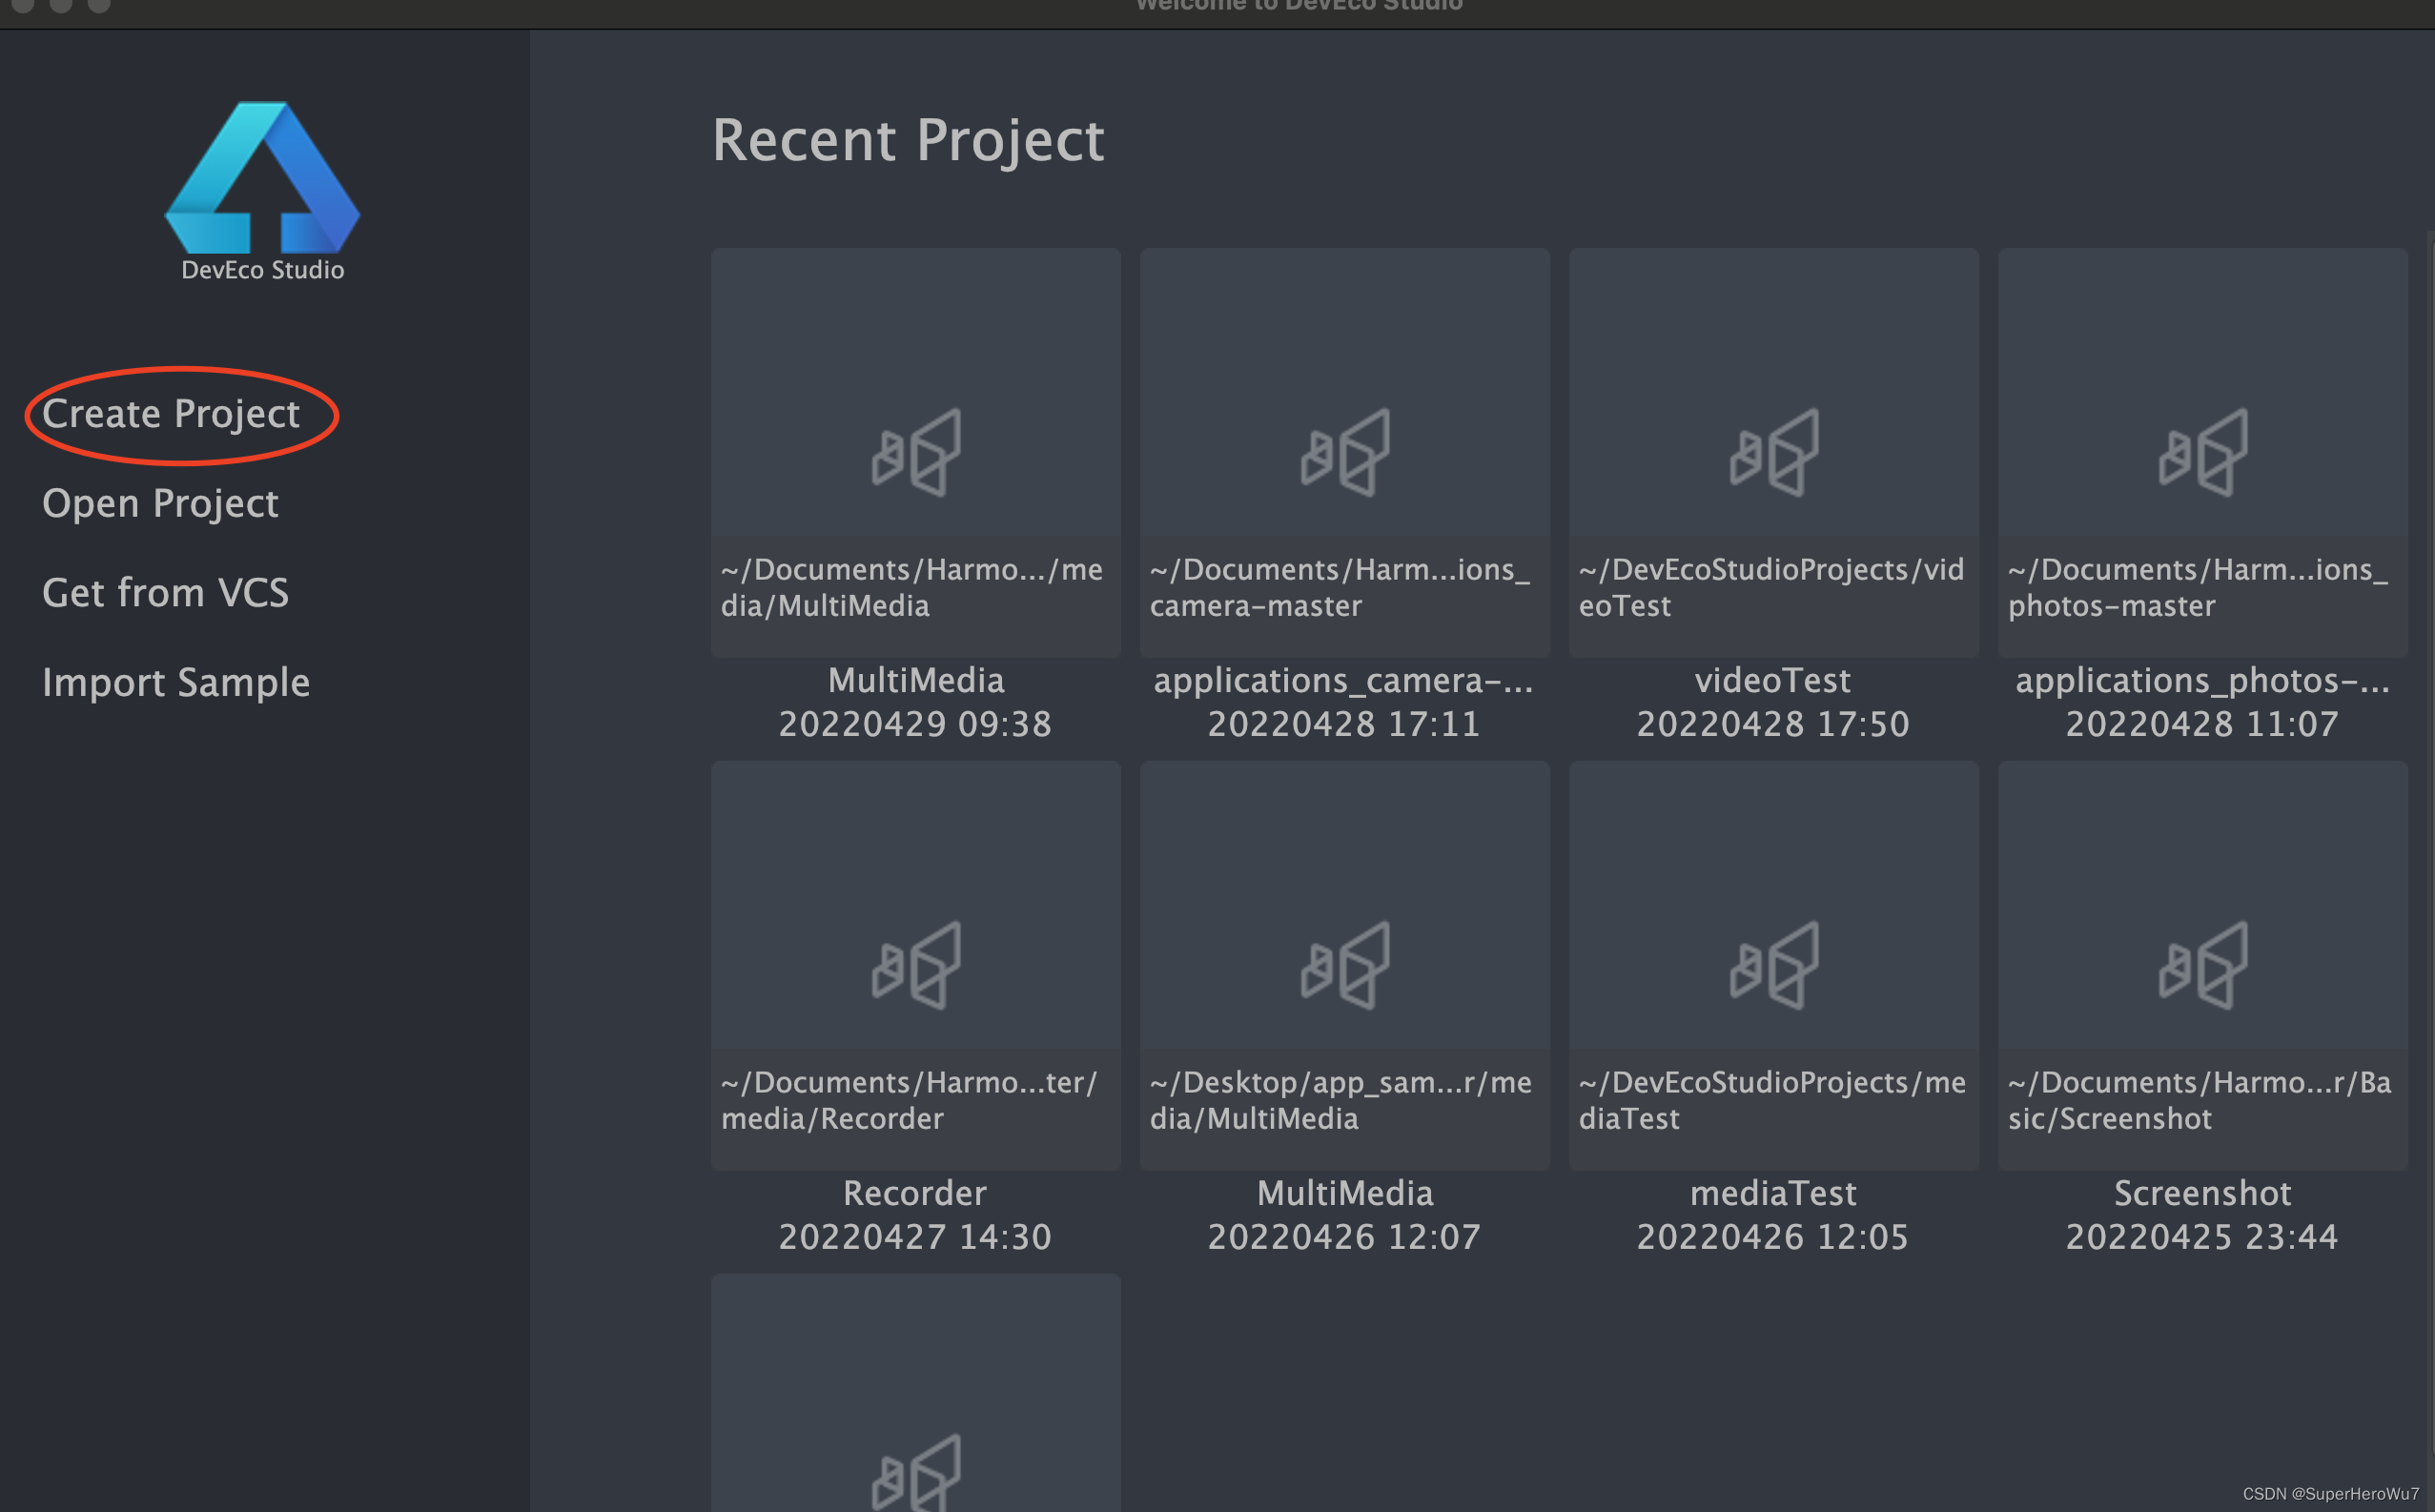Viewport: 2435px width, 1512px height.
Task: Click the applications_camera-... name label
Action: [1344, 680]
